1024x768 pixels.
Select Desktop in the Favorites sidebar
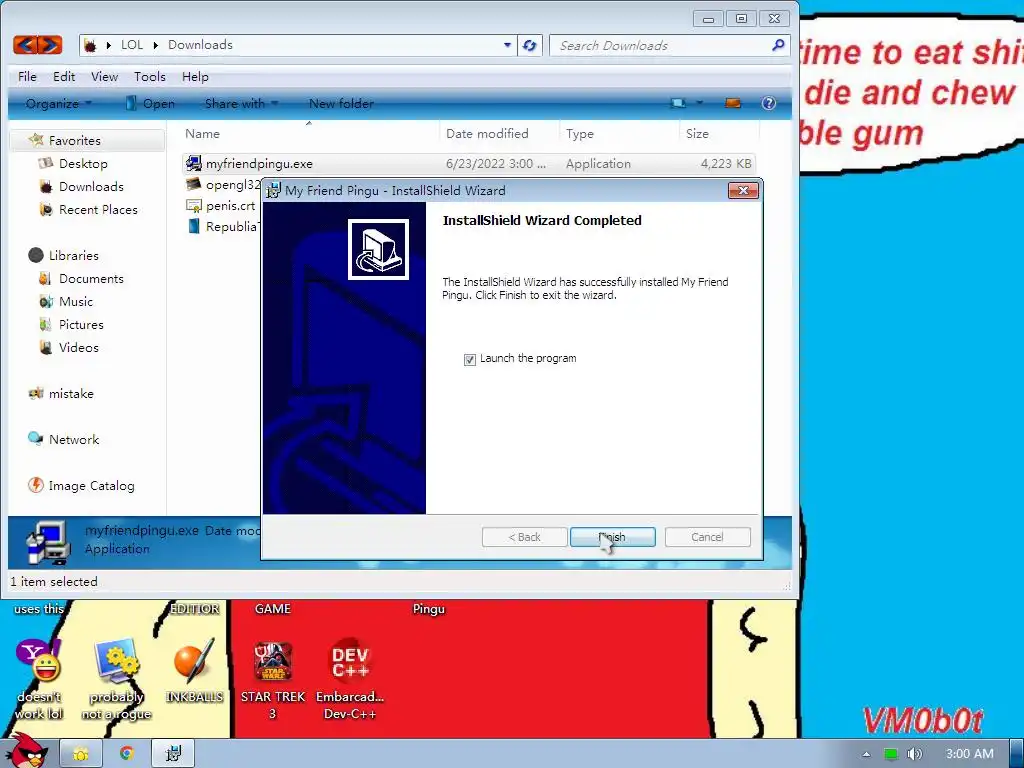[x=83, y=163]
